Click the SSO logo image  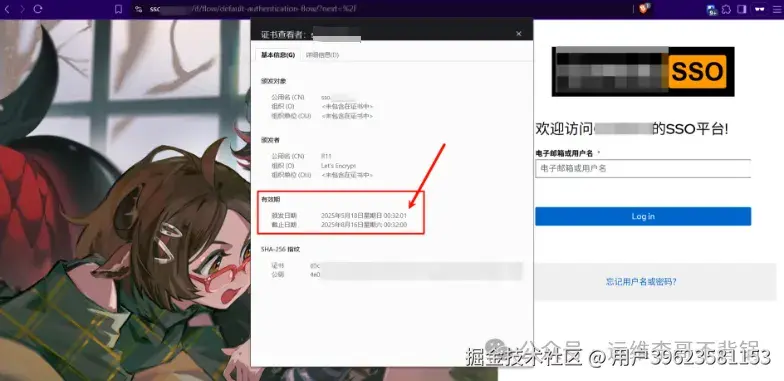point(643,72)
